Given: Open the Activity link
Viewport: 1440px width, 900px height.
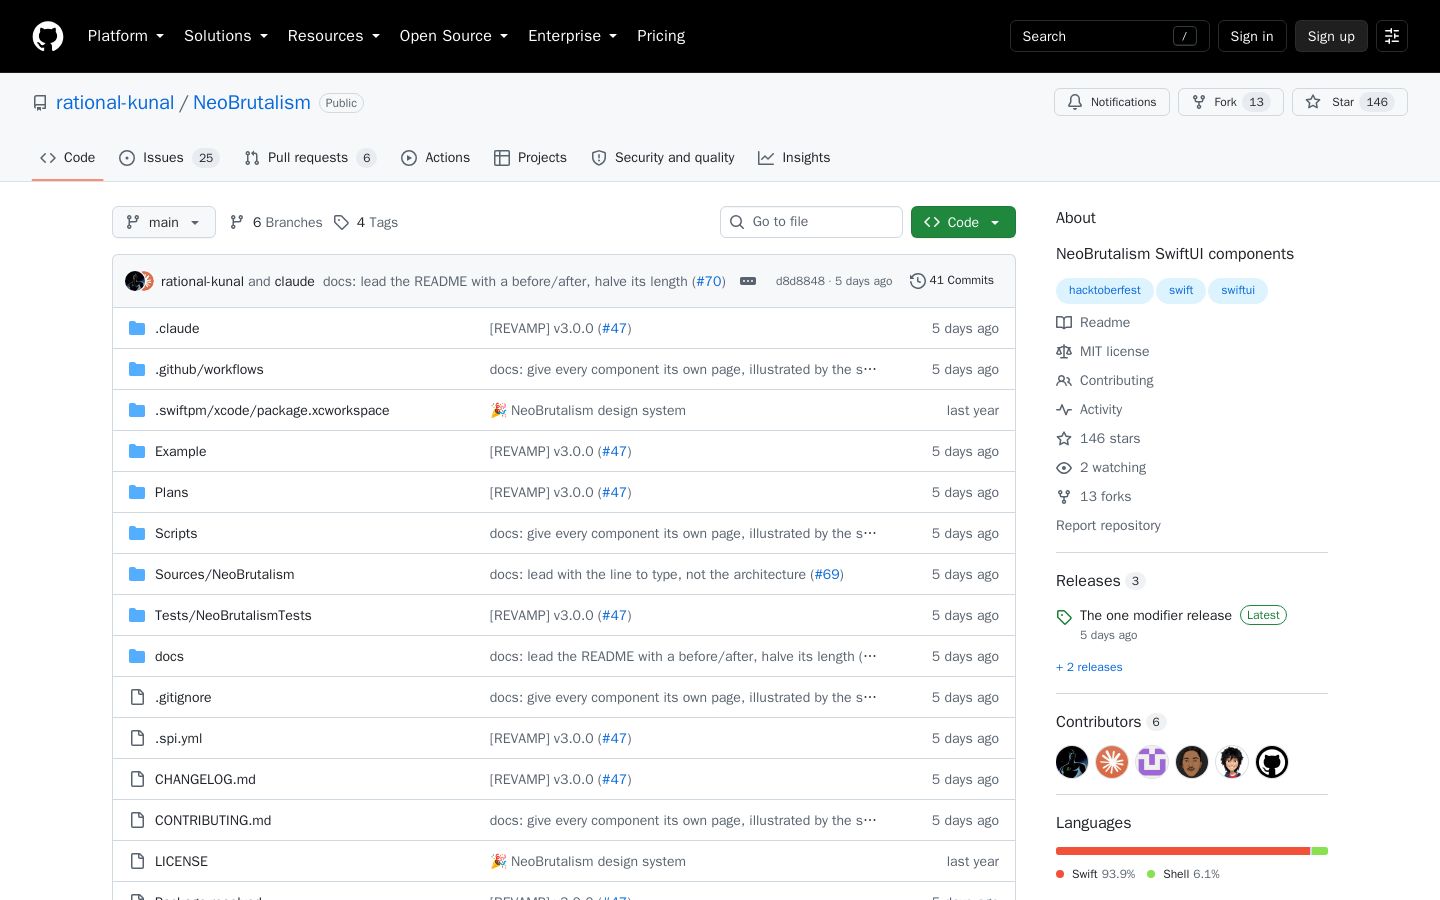Looking at the screenshot, I should pos(1089,409).
